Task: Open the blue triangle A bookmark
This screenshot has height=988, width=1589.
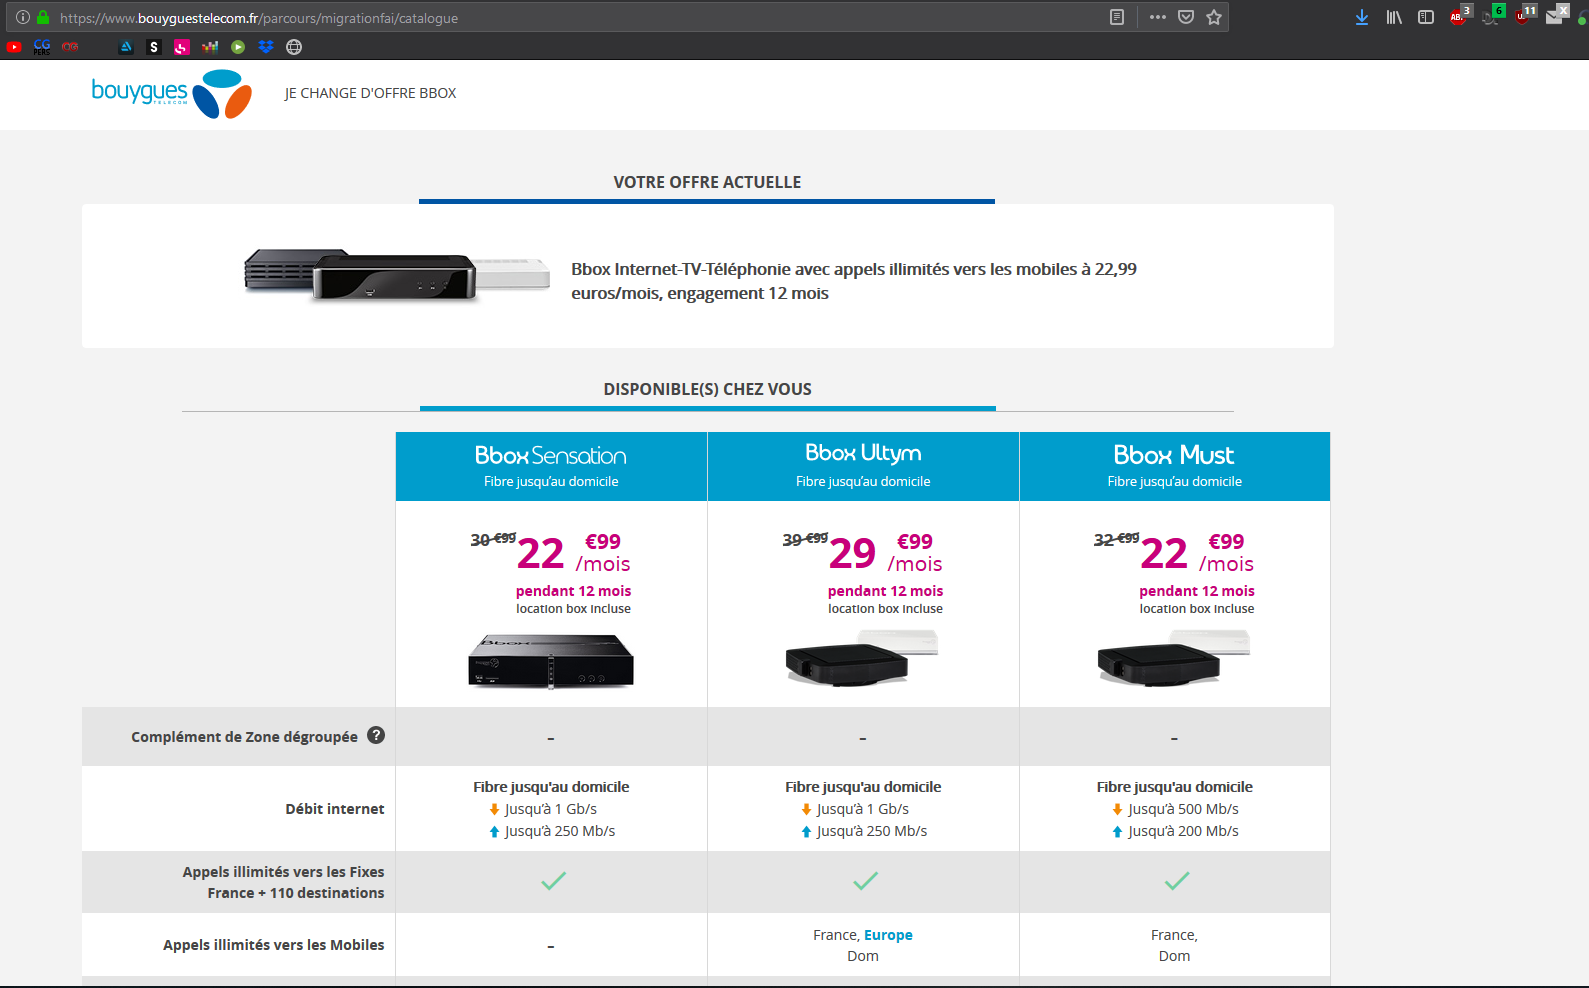Action: tap(126, 47)
